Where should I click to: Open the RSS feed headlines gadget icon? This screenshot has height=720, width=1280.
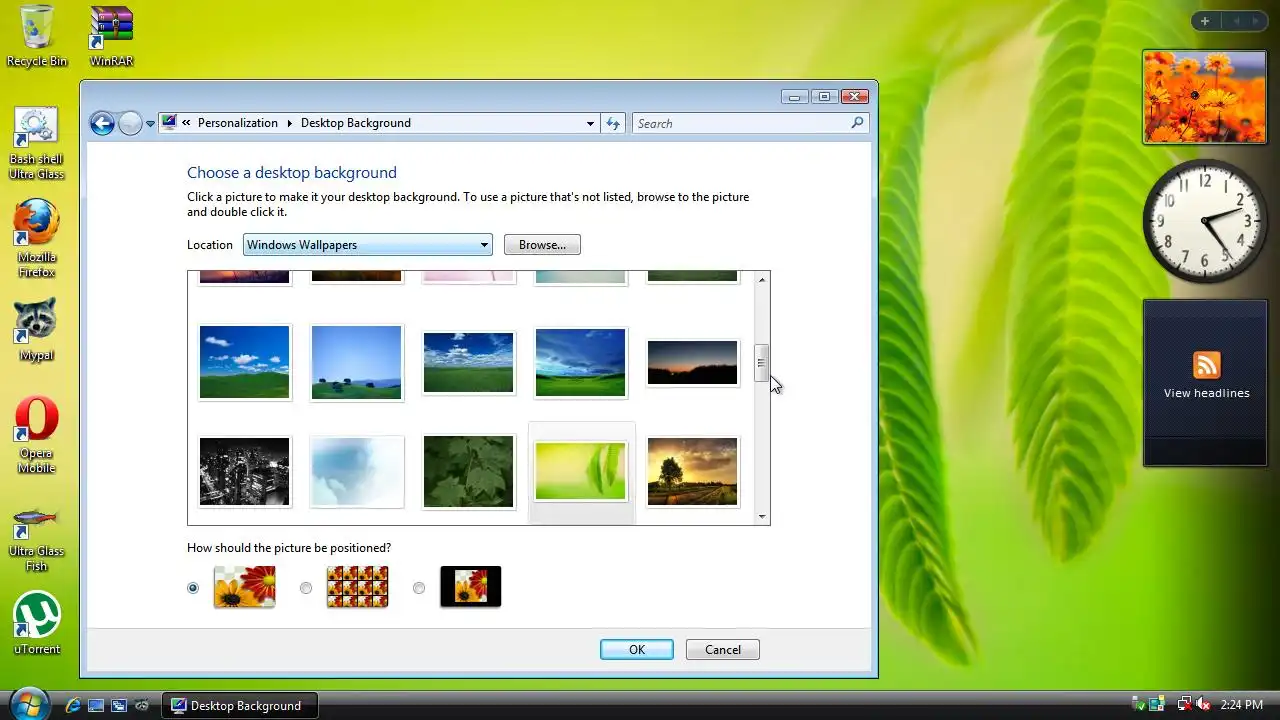[x=1207, y=365]
